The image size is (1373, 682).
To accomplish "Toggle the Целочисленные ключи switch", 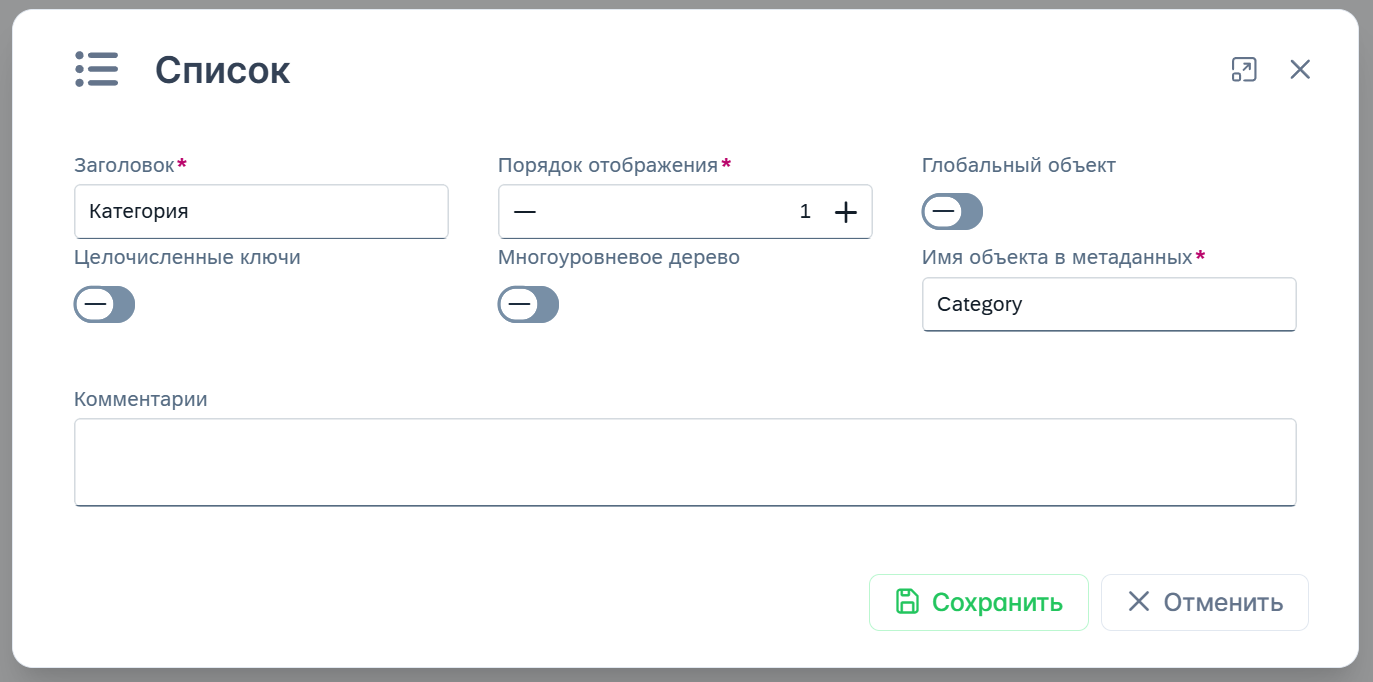I will tap(104, 304).
